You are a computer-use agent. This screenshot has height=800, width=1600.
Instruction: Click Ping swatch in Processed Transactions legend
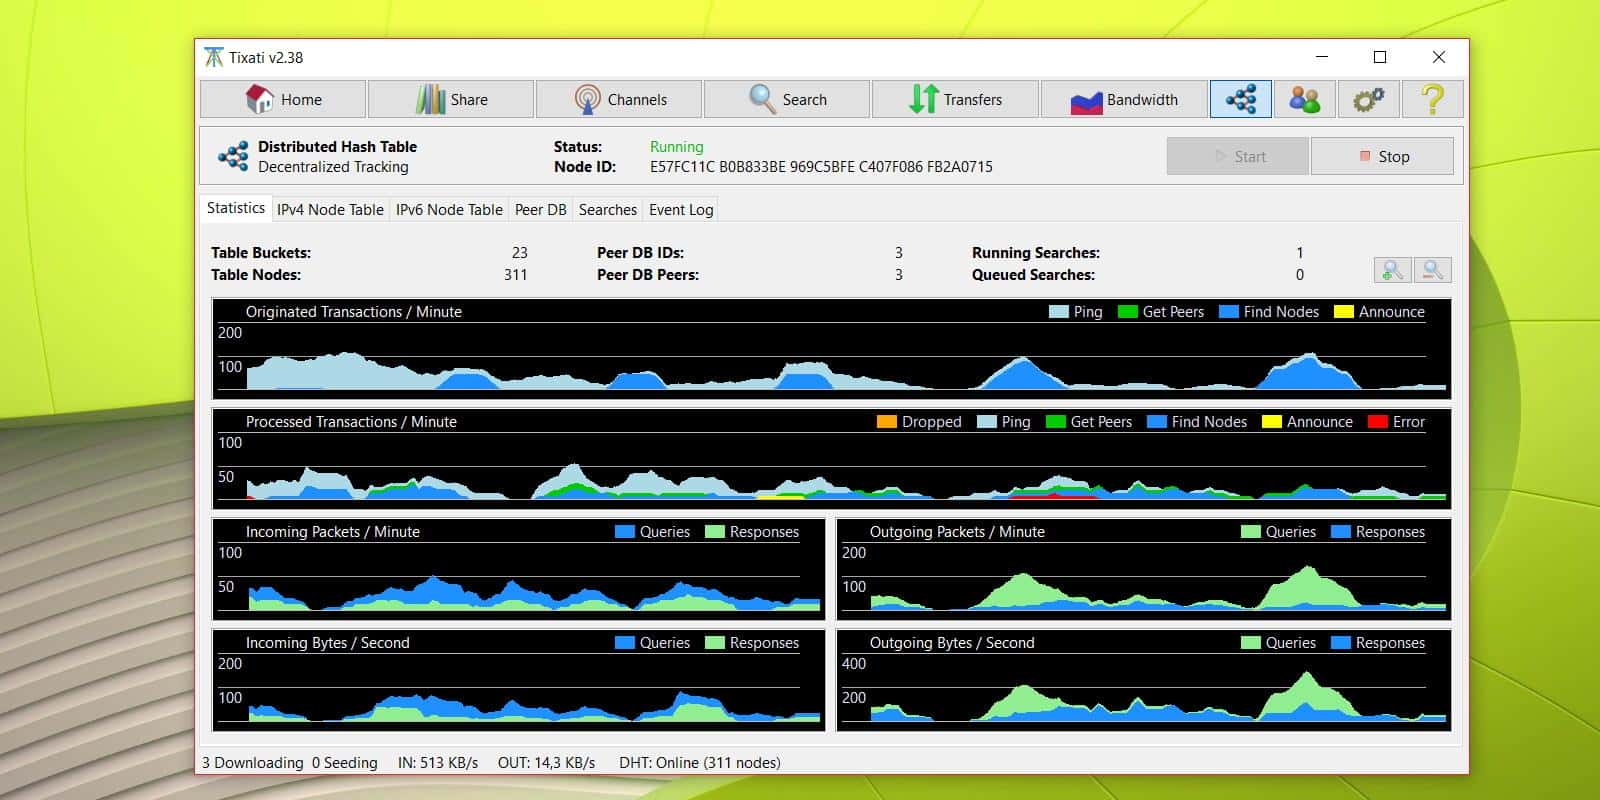[x=987, y=422]
